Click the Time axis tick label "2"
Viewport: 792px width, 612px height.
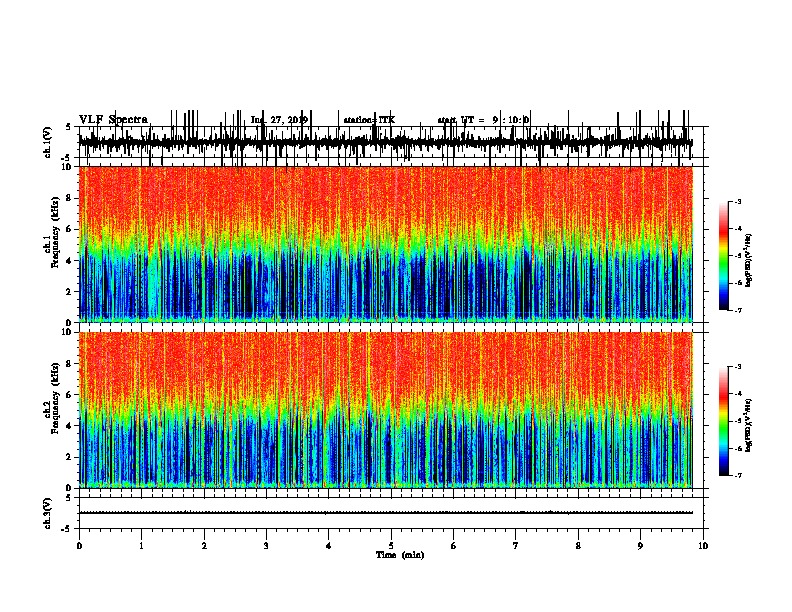click(204, 546)
